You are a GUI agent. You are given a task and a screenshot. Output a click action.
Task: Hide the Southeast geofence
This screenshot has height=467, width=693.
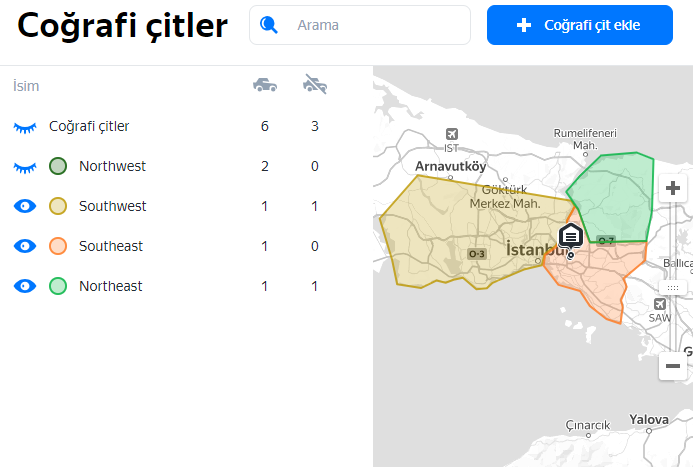coord(25,246)
